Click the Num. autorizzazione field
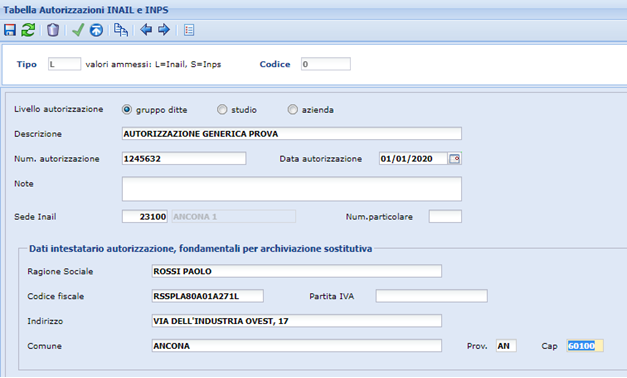This screenshot has height=378, width=627. coord(184,158)
